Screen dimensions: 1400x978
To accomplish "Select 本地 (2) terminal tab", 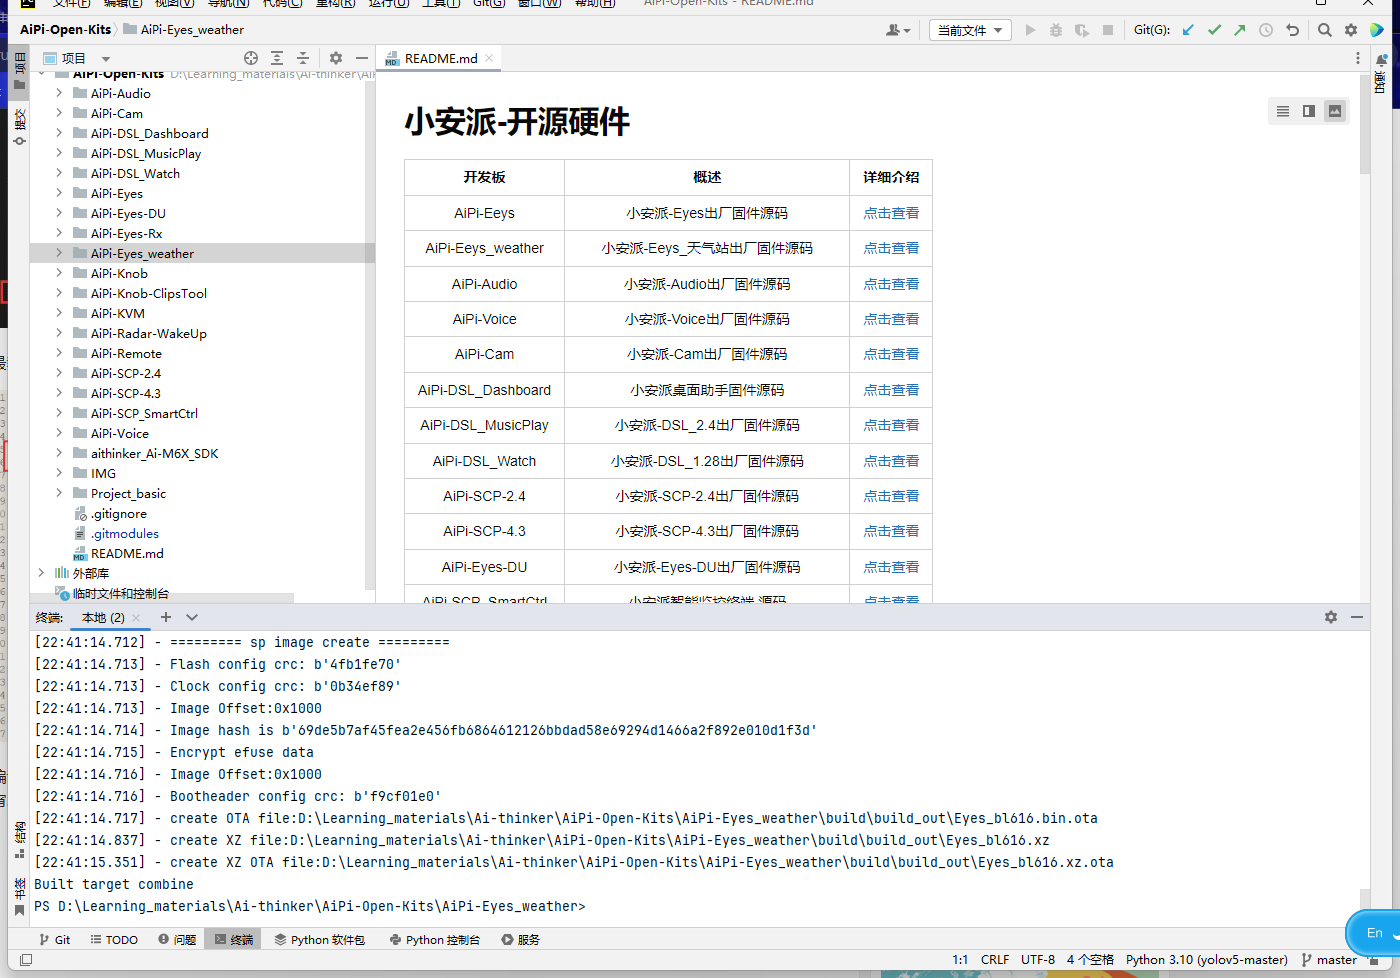I will click(x=103, y=617).
